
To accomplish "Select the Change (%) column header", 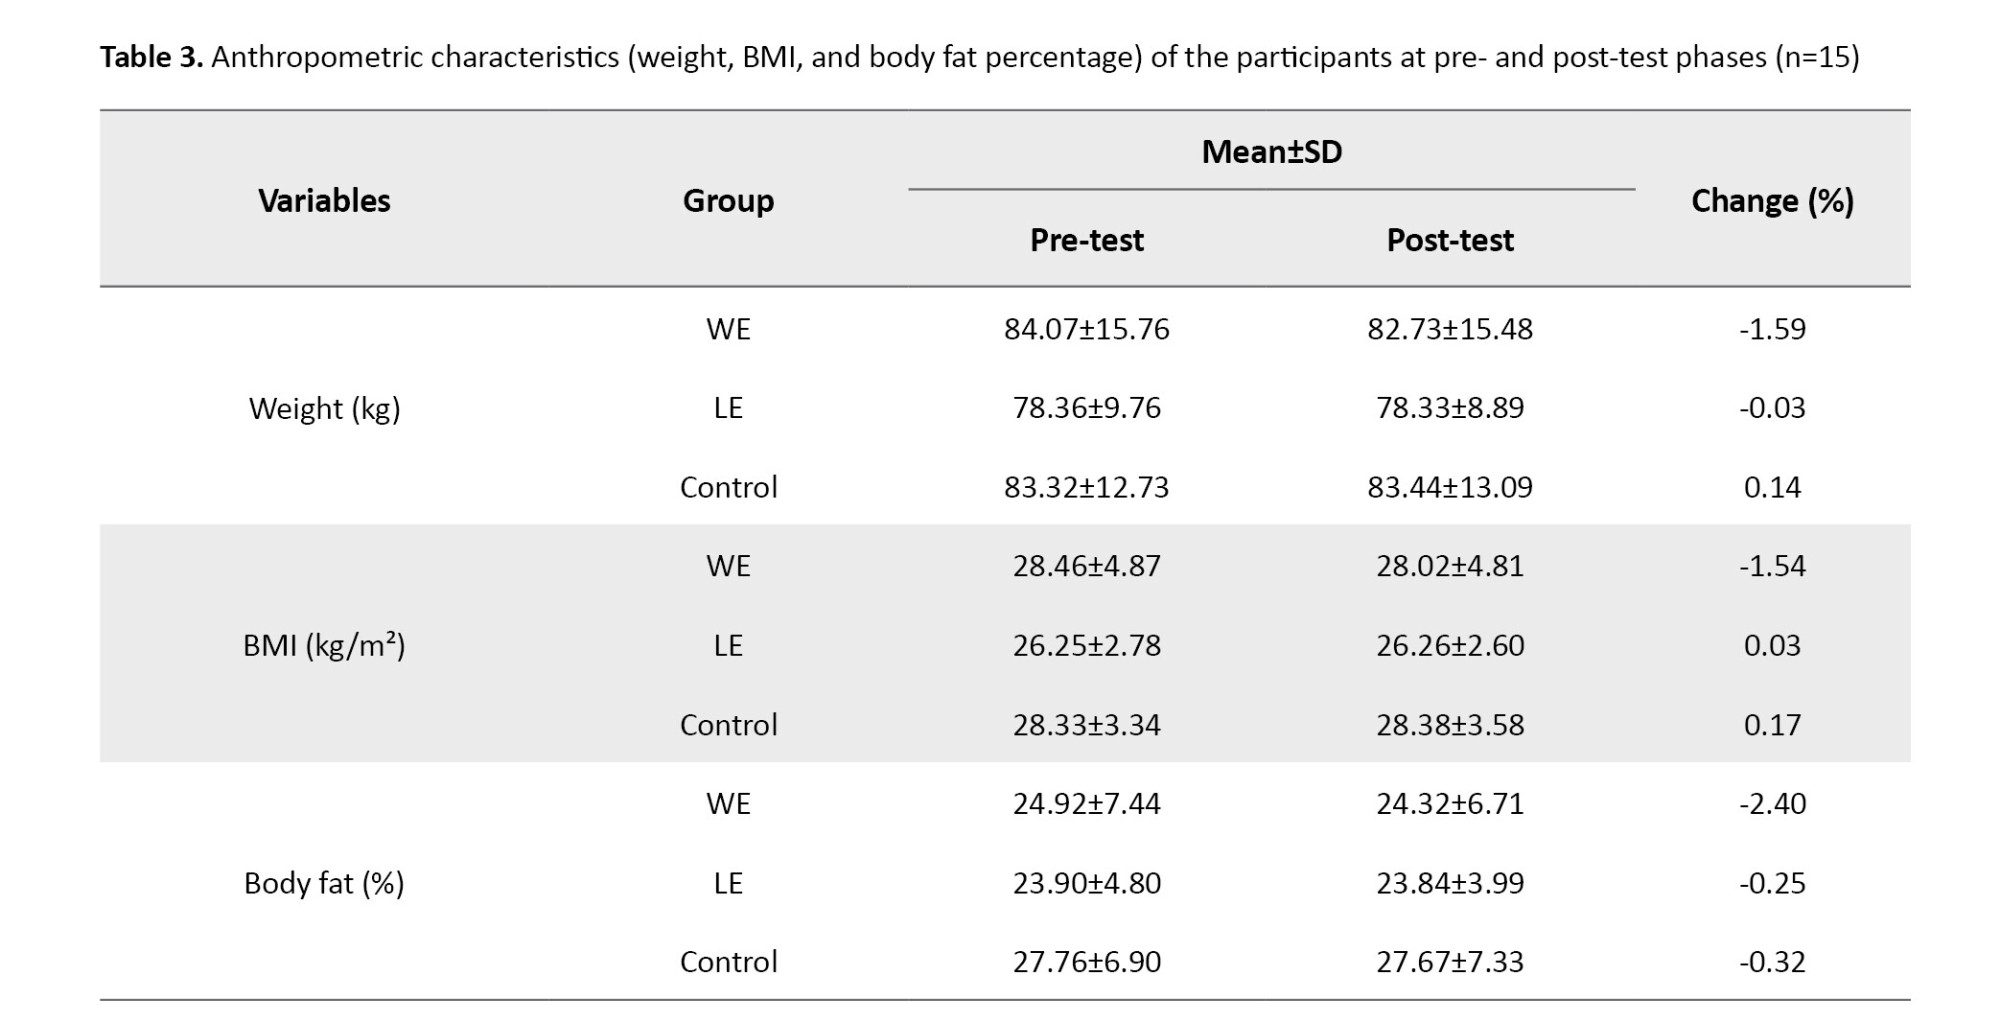I will pos(1772,200).
